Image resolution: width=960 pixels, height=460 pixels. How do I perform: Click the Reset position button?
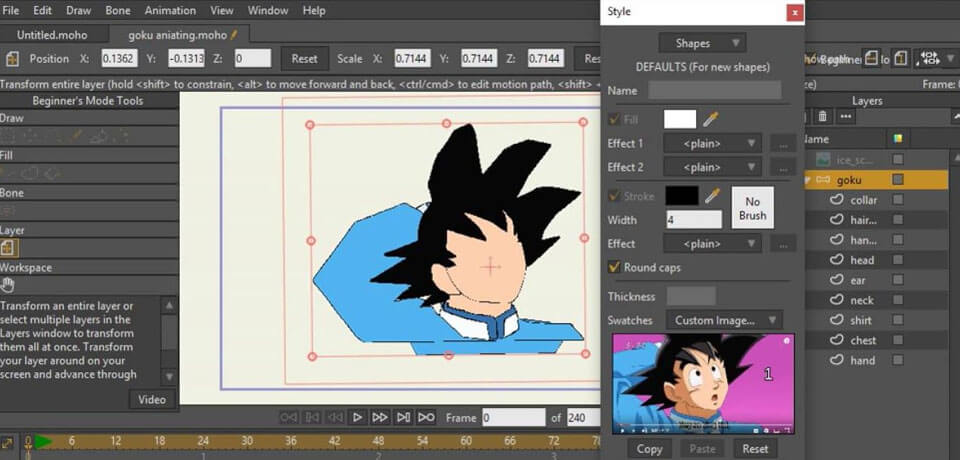(304, 59)
